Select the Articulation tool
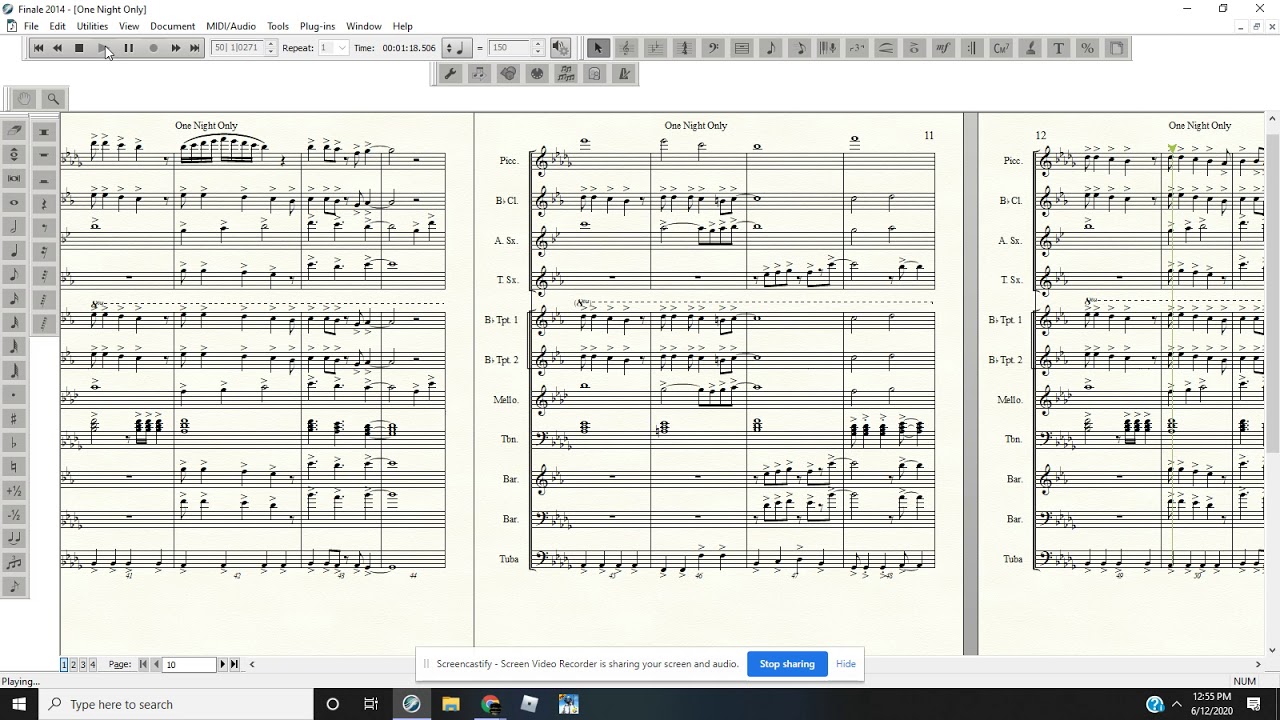The width and height of the screenshot is (1280, 720). coord(914,48)
